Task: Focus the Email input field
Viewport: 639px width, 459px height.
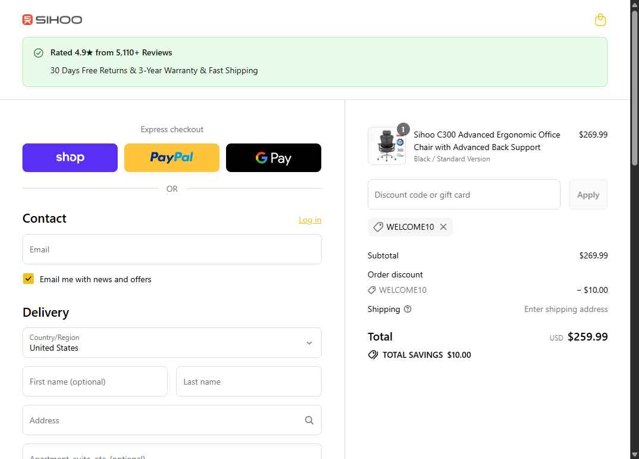Action: pyautogui.click(x=172, y=249)
